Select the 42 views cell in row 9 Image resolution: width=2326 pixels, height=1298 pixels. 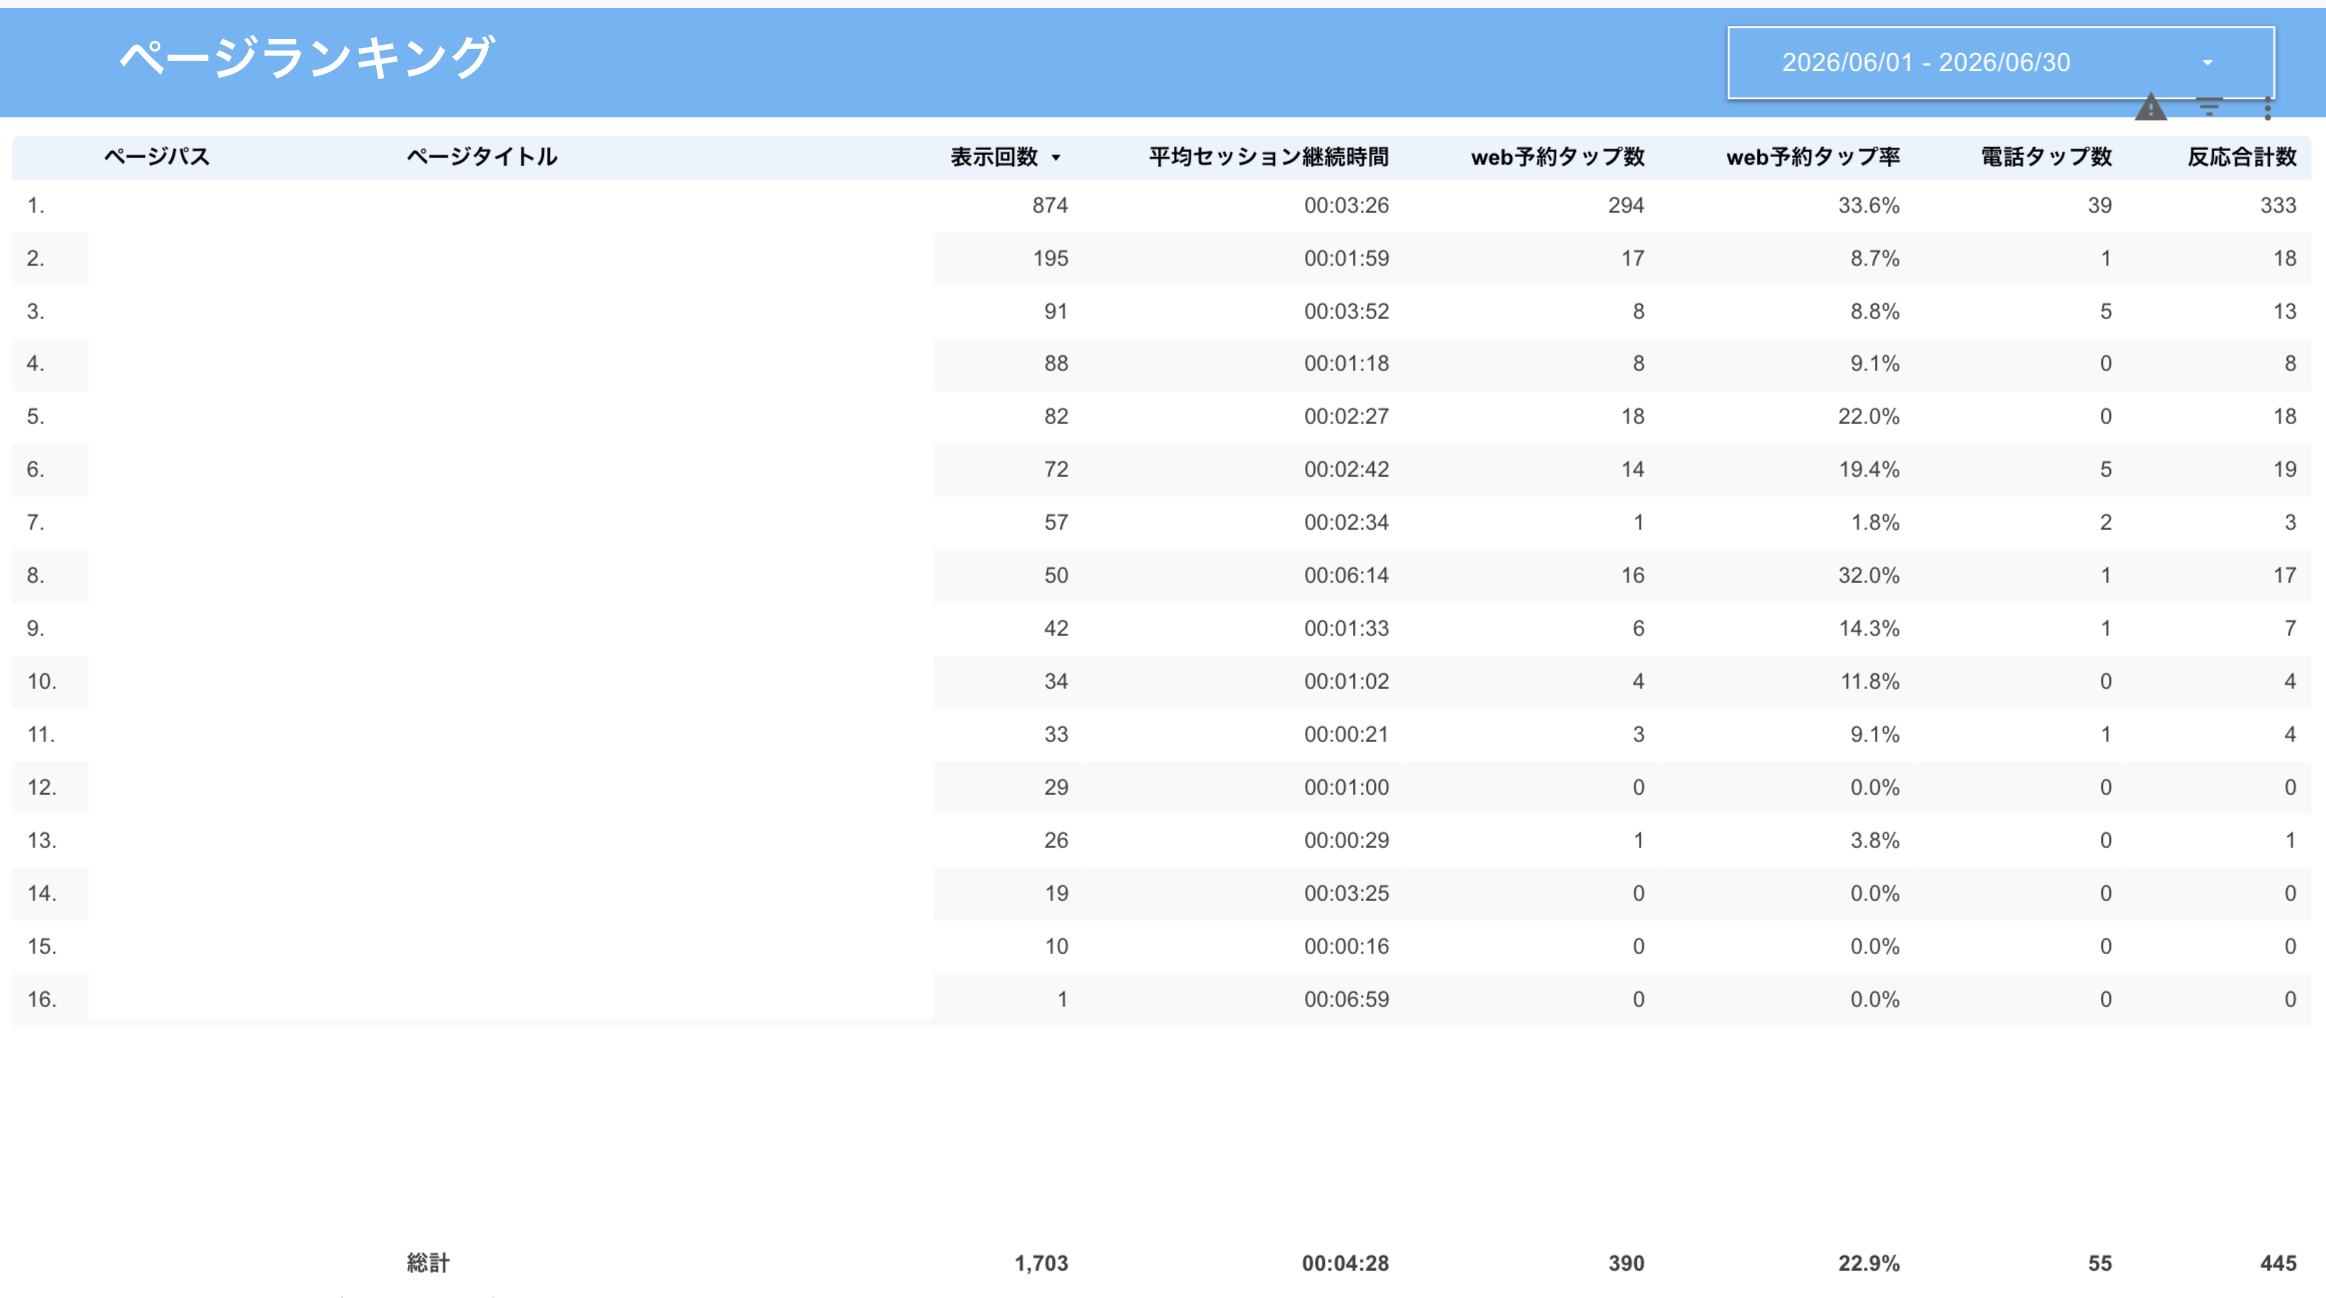tap(1056, 628)
